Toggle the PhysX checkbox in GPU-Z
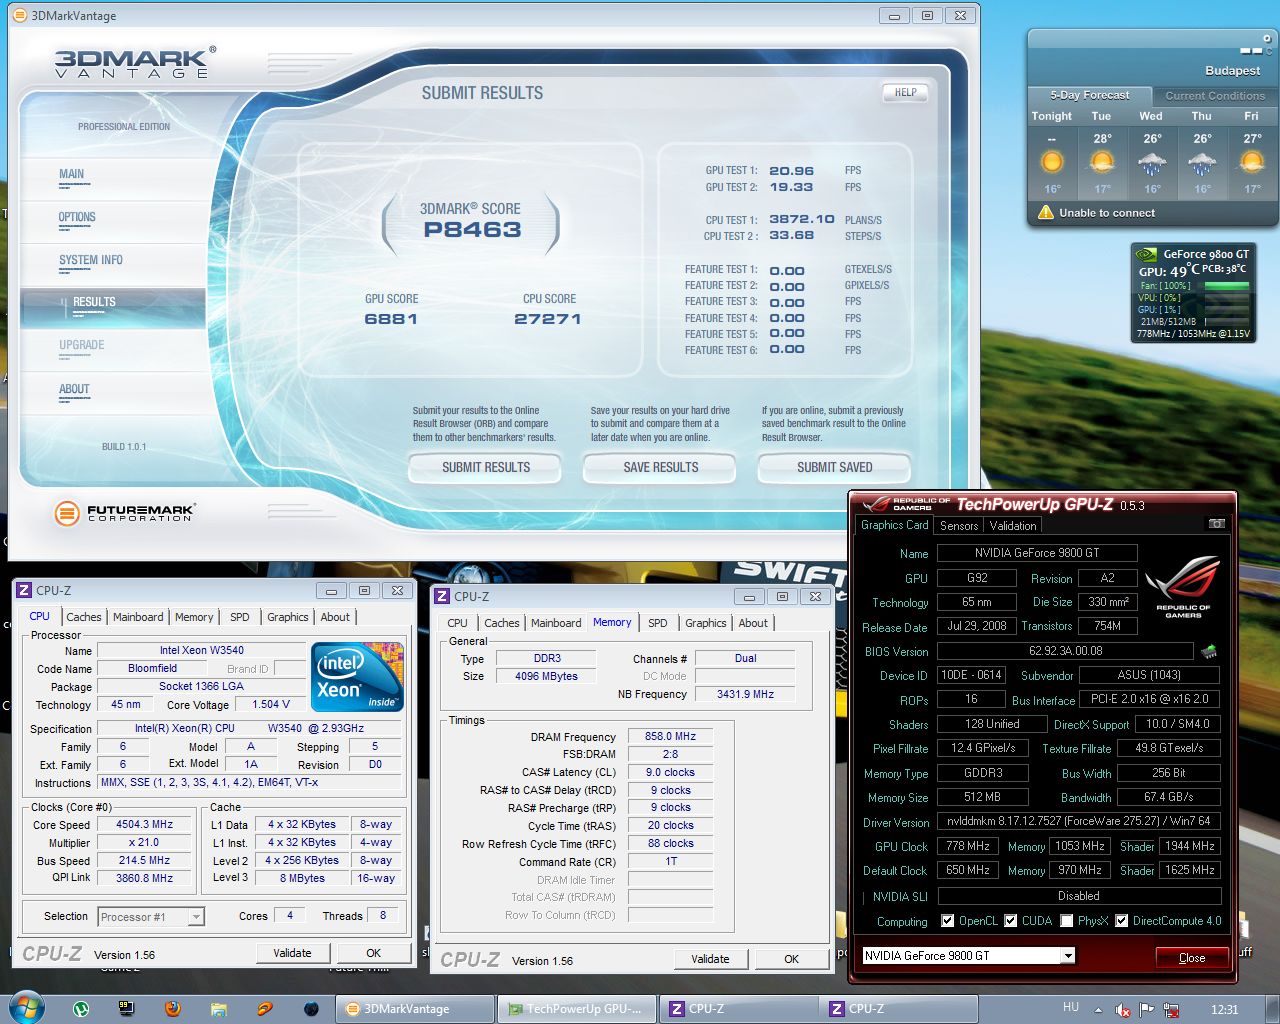 coord(1067,921)
